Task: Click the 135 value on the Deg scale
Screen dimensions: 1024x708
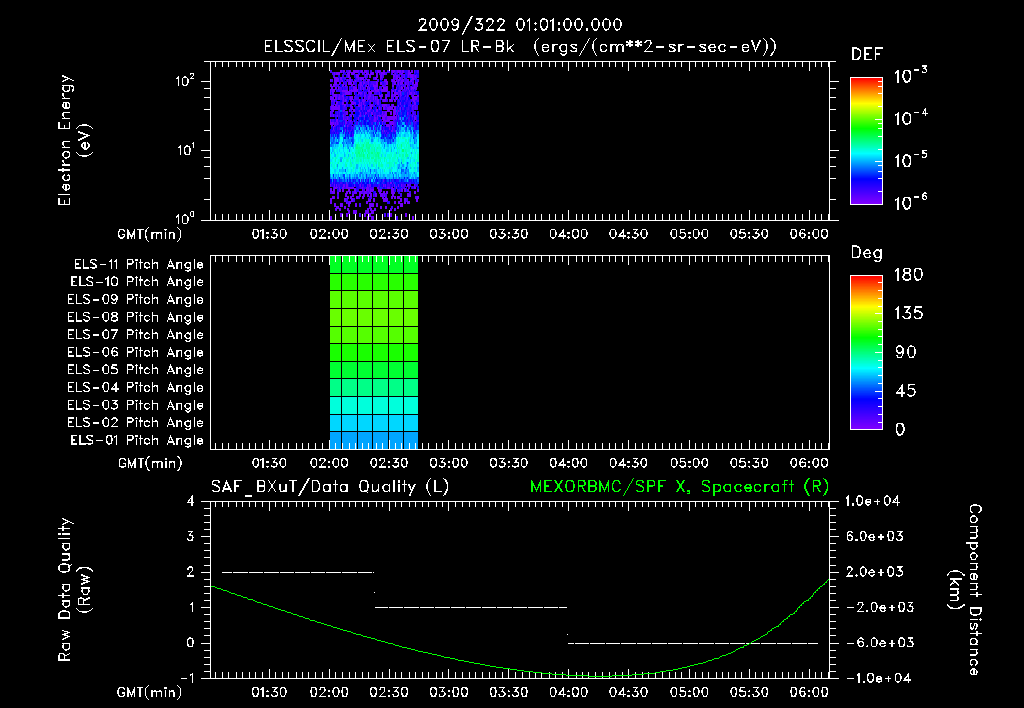Action: click(908, 313)
